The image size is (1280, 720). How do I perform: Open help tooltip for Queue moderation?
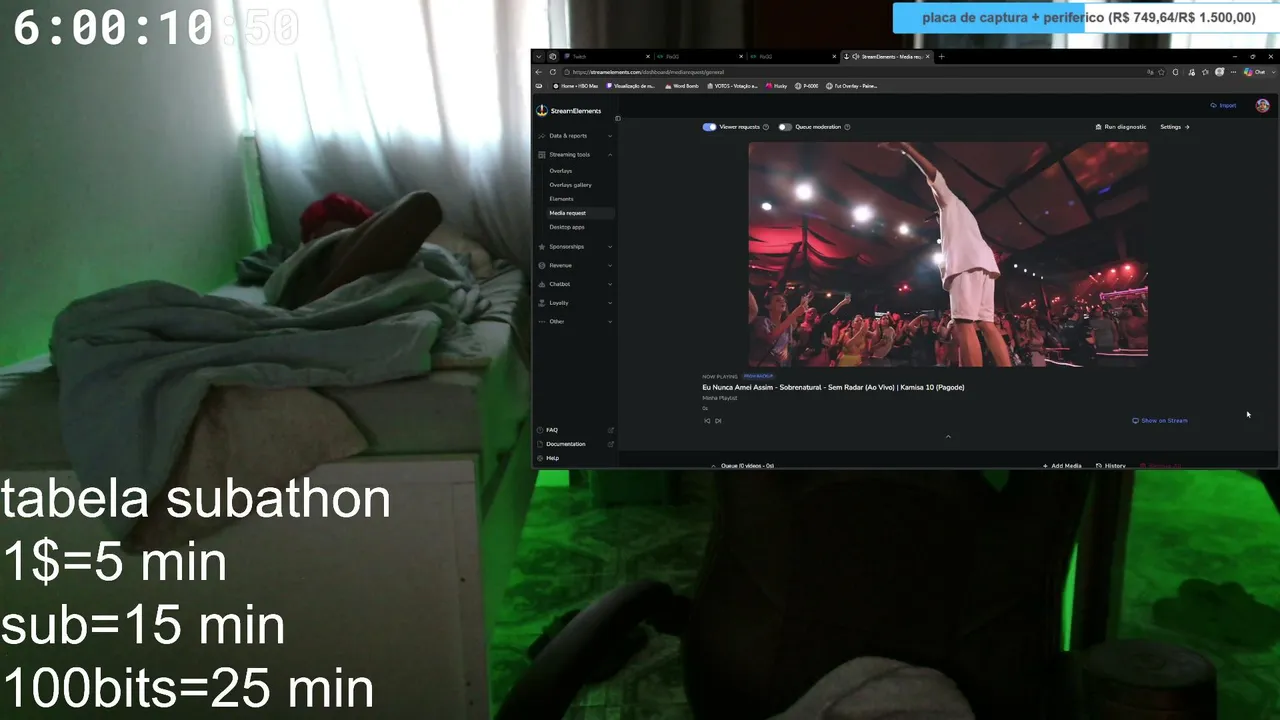[x=847, y=127]
